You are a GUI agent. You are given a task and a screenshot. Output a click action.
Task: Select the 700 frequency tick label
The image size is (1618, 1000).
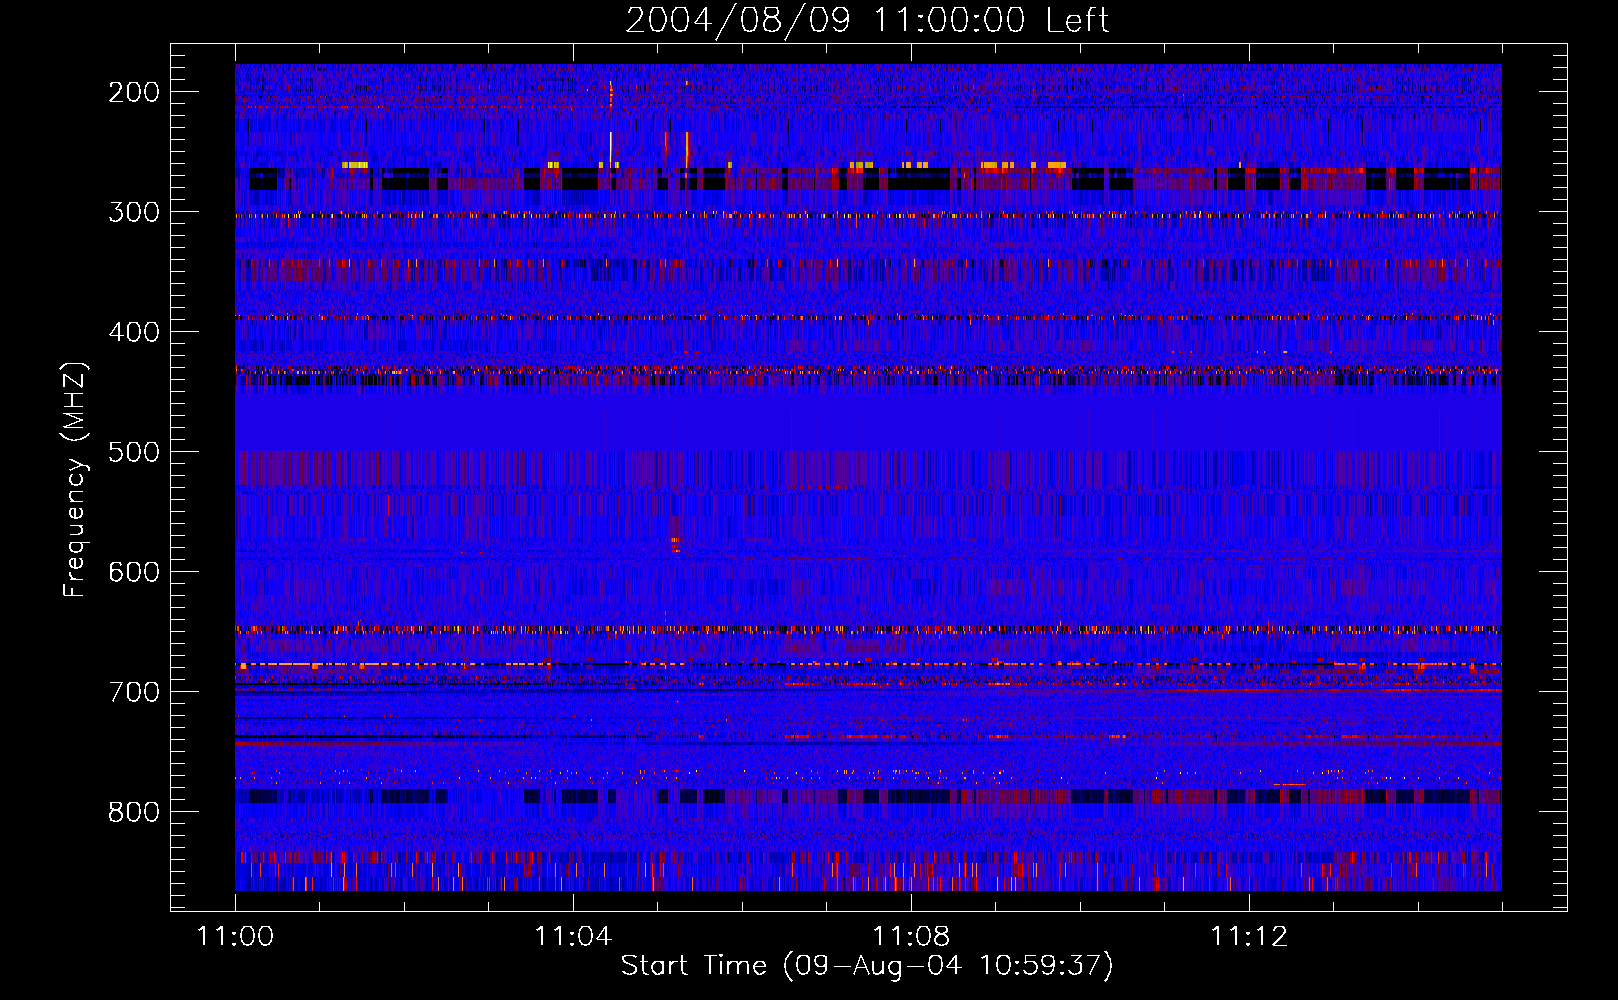point(134,692)
